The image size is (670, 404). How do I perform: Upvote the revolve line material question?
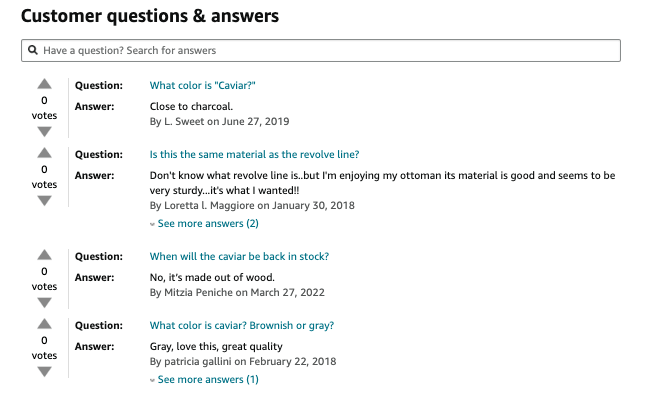(x=44, y=153)
